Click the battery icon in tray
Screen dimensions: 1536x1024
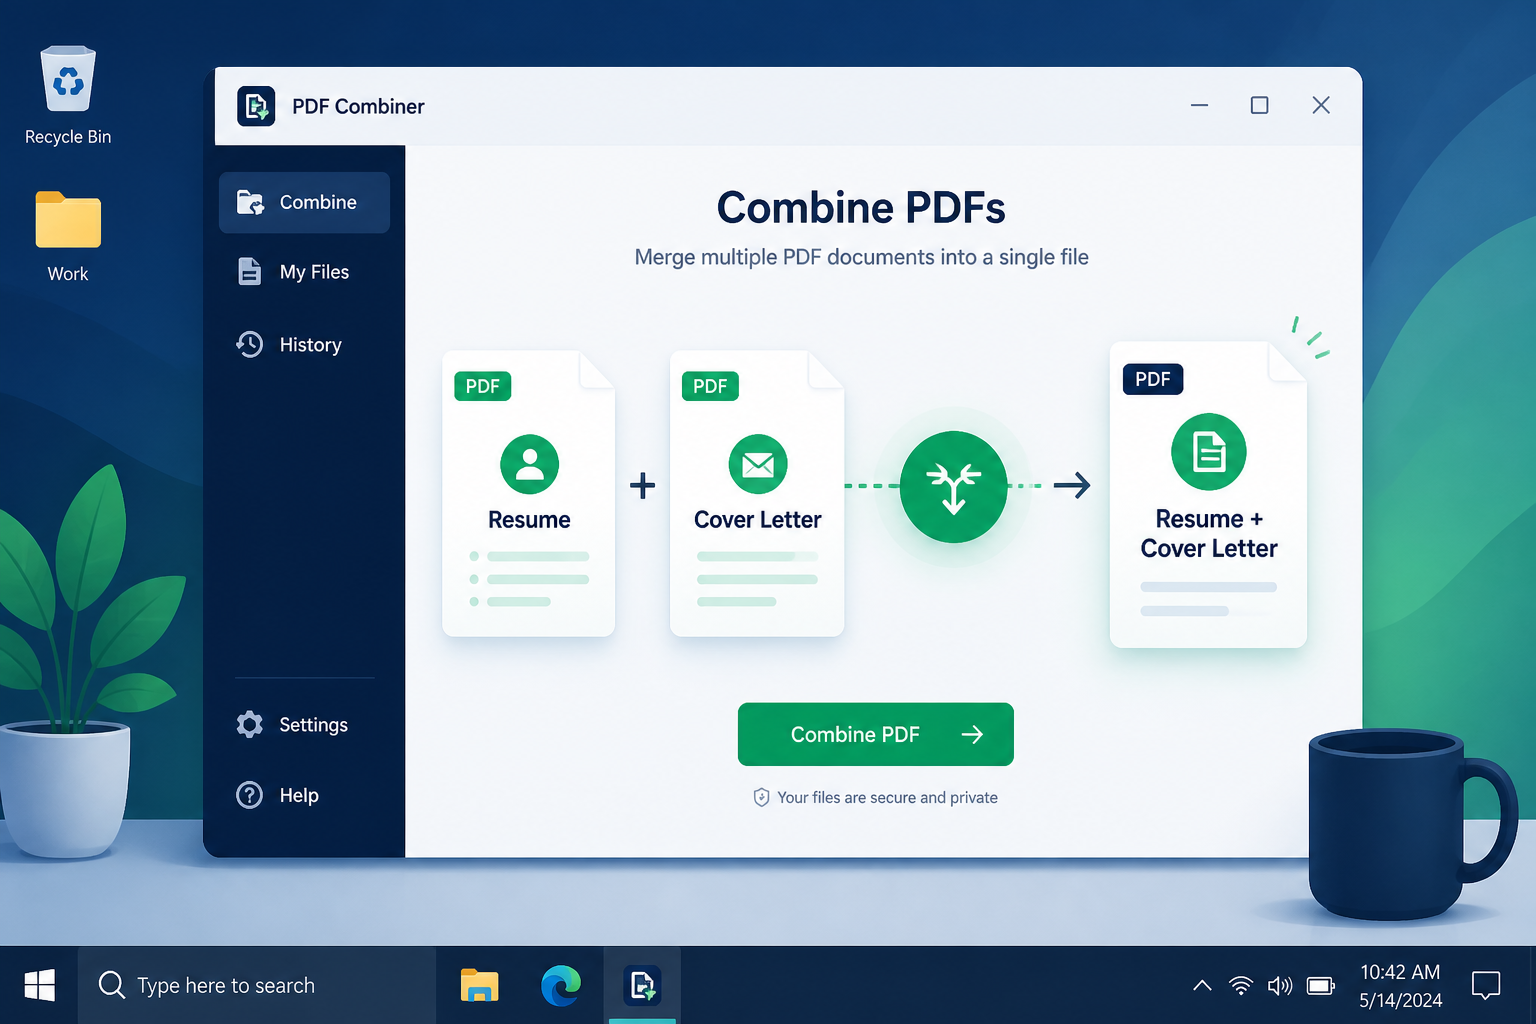[x=1321, y=986]
